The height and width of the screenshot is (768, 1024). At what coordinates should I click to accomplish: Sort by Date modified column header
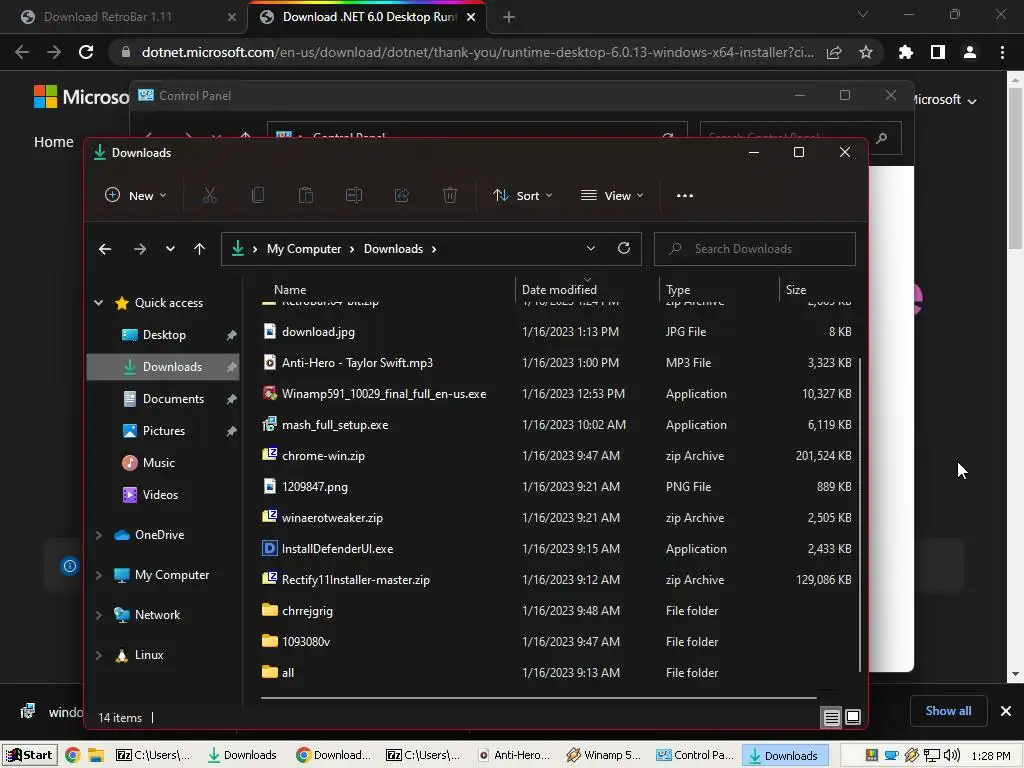pos(587,289)
